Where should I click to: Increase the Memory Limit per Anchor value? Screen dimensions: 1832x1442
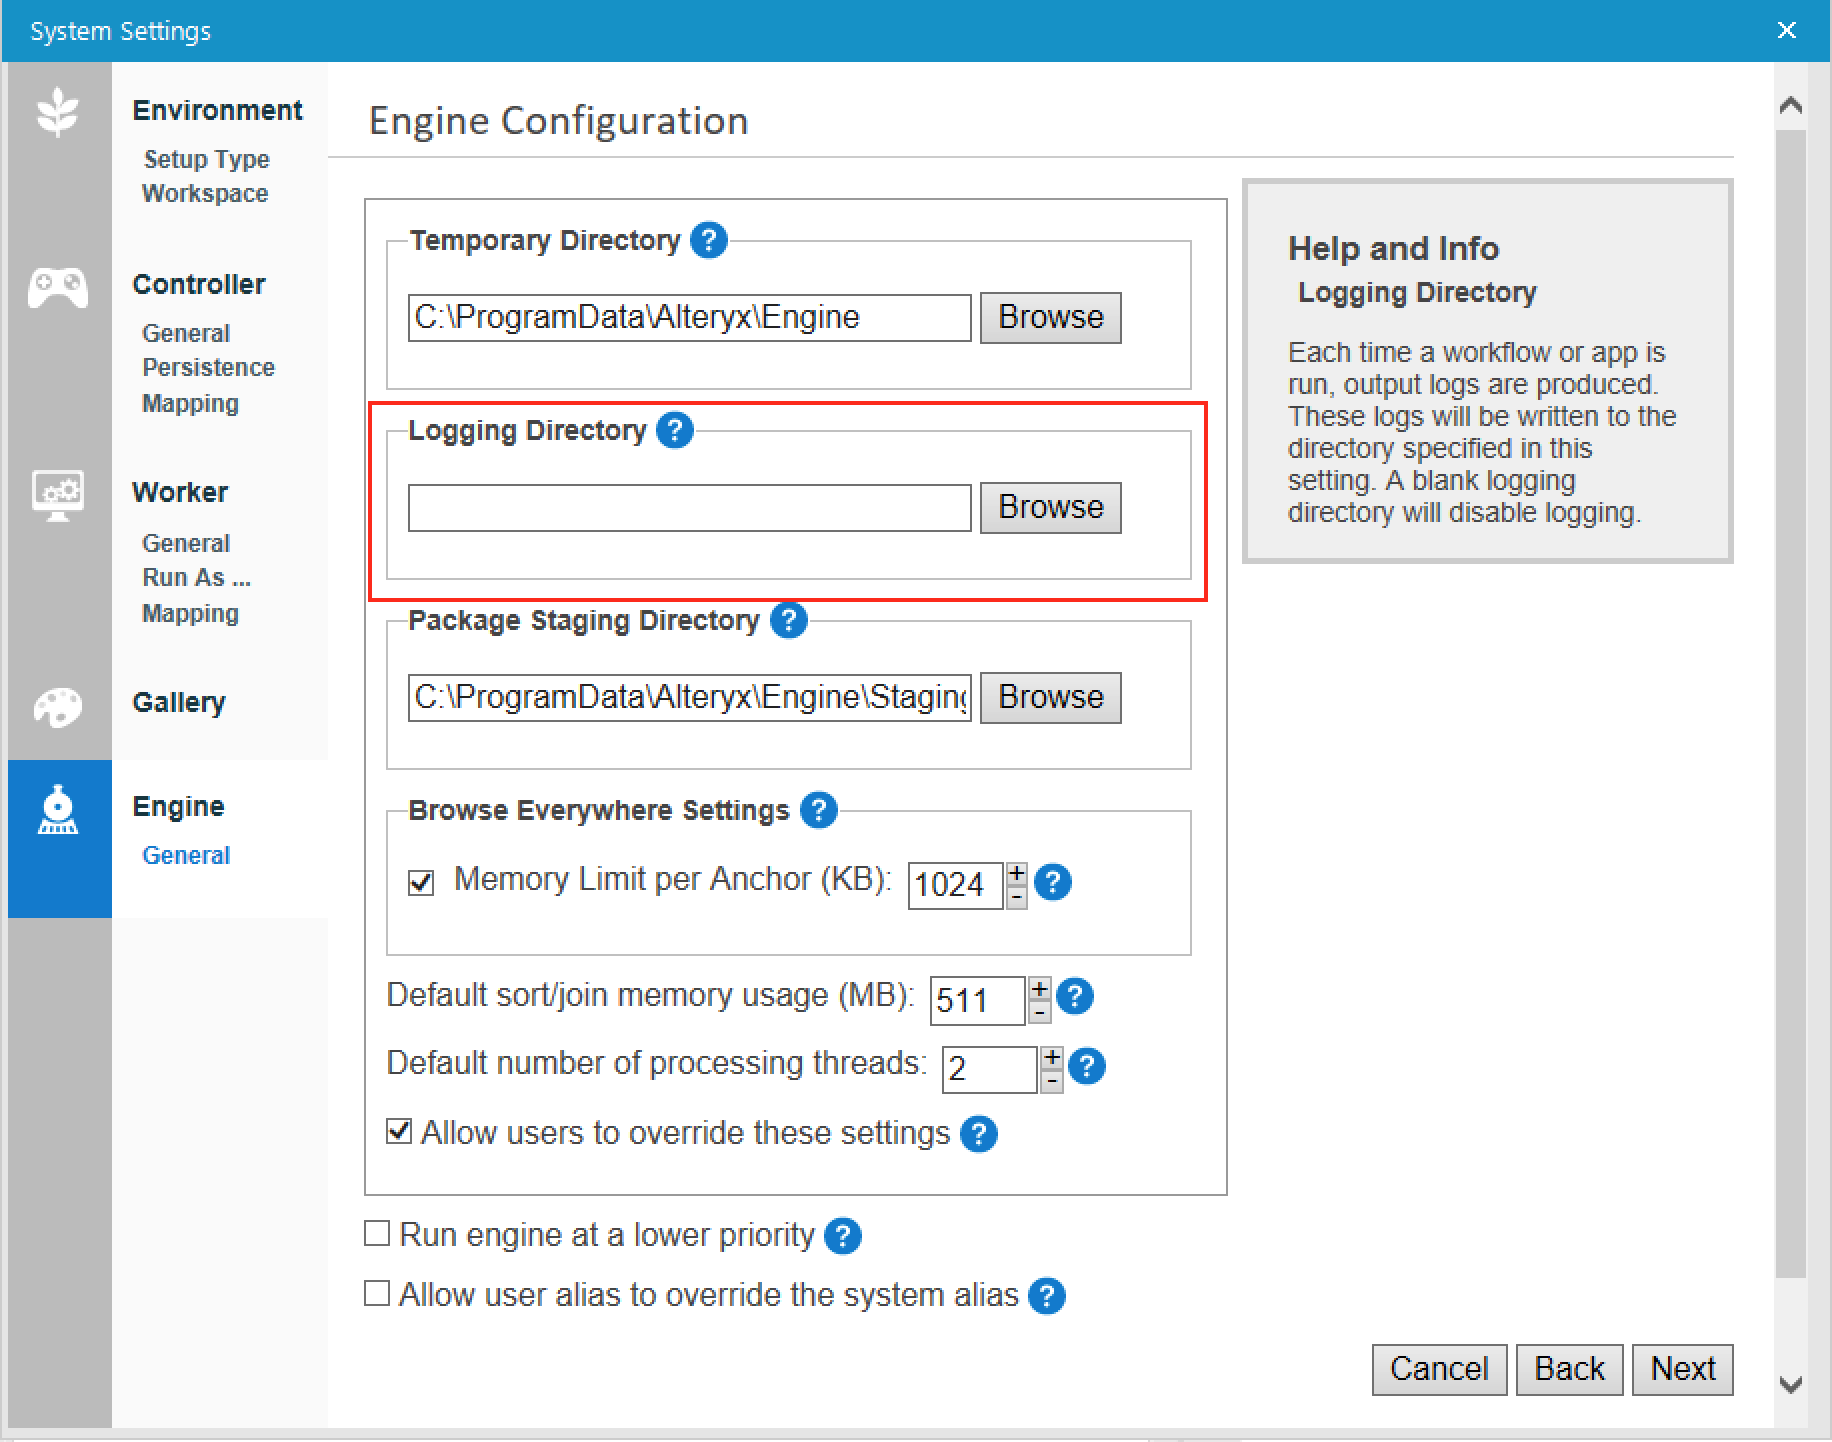[1017, 873]
